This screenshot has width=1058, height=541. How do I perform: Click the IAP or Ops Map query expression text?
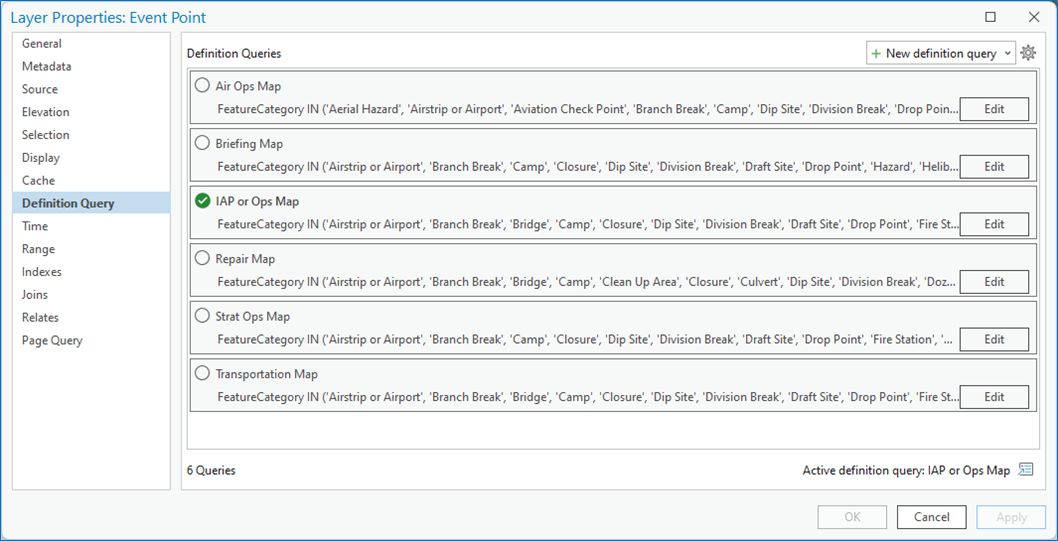coord(585,224)
